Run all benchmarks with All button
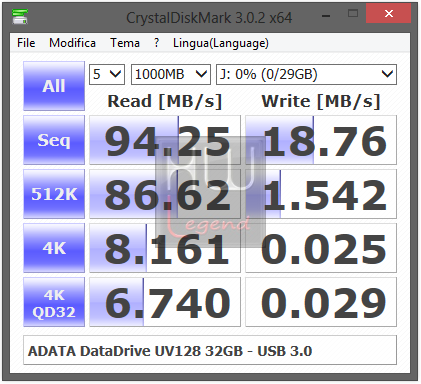Screen dimensions: 421x384 54,86
